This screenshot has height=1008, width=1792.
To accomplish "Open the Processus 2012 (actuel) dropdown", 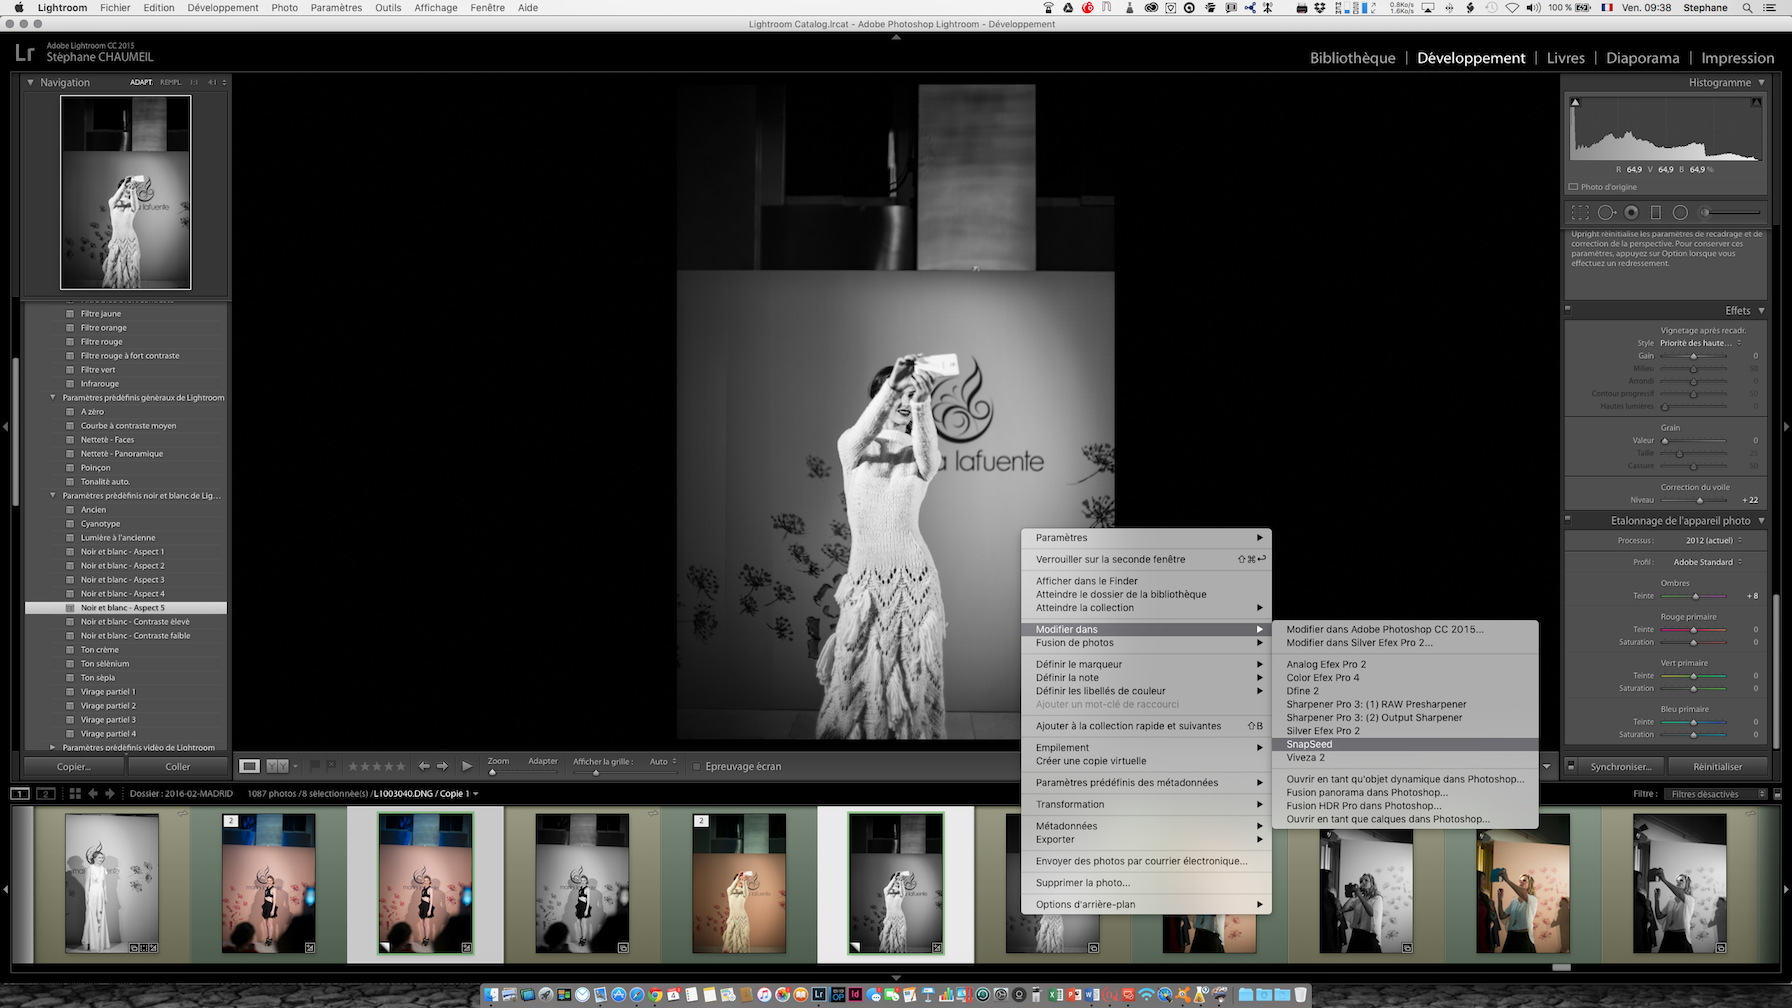I will click(x=1714, y=540).
